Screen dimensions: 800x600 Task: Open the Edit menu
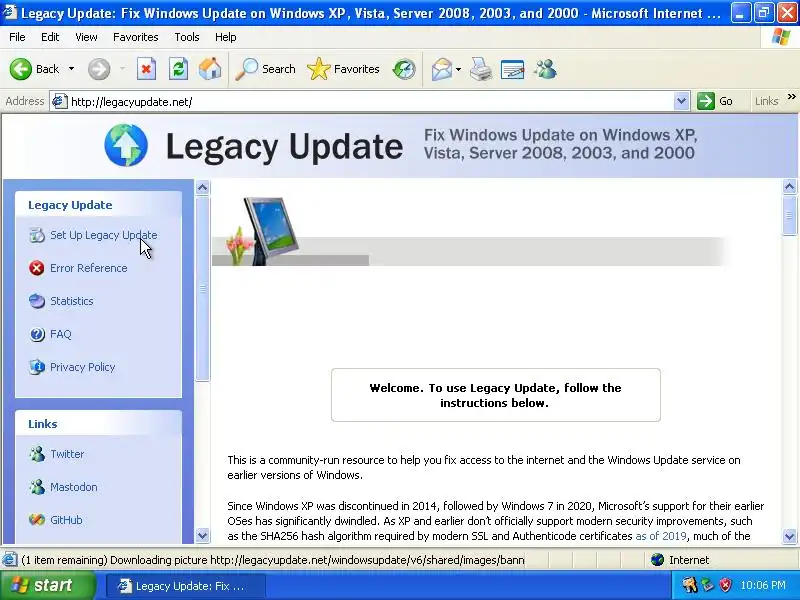coord(50,37)
